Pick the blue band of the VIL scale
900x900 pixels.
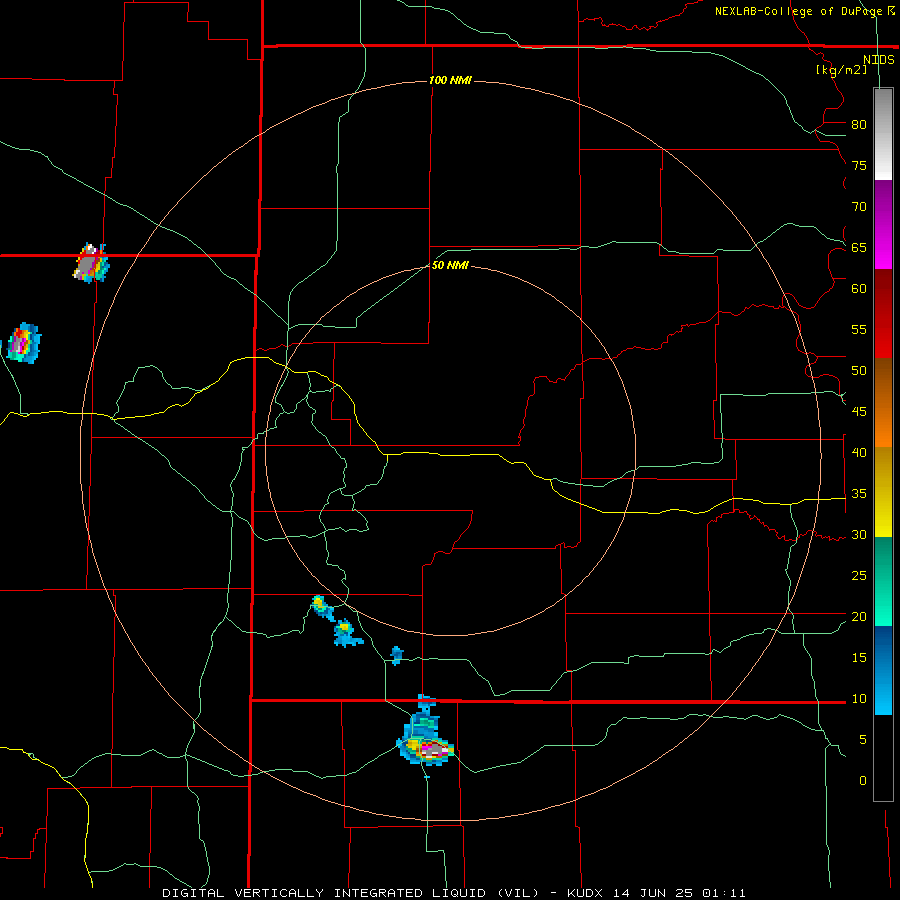click(883, 670)
